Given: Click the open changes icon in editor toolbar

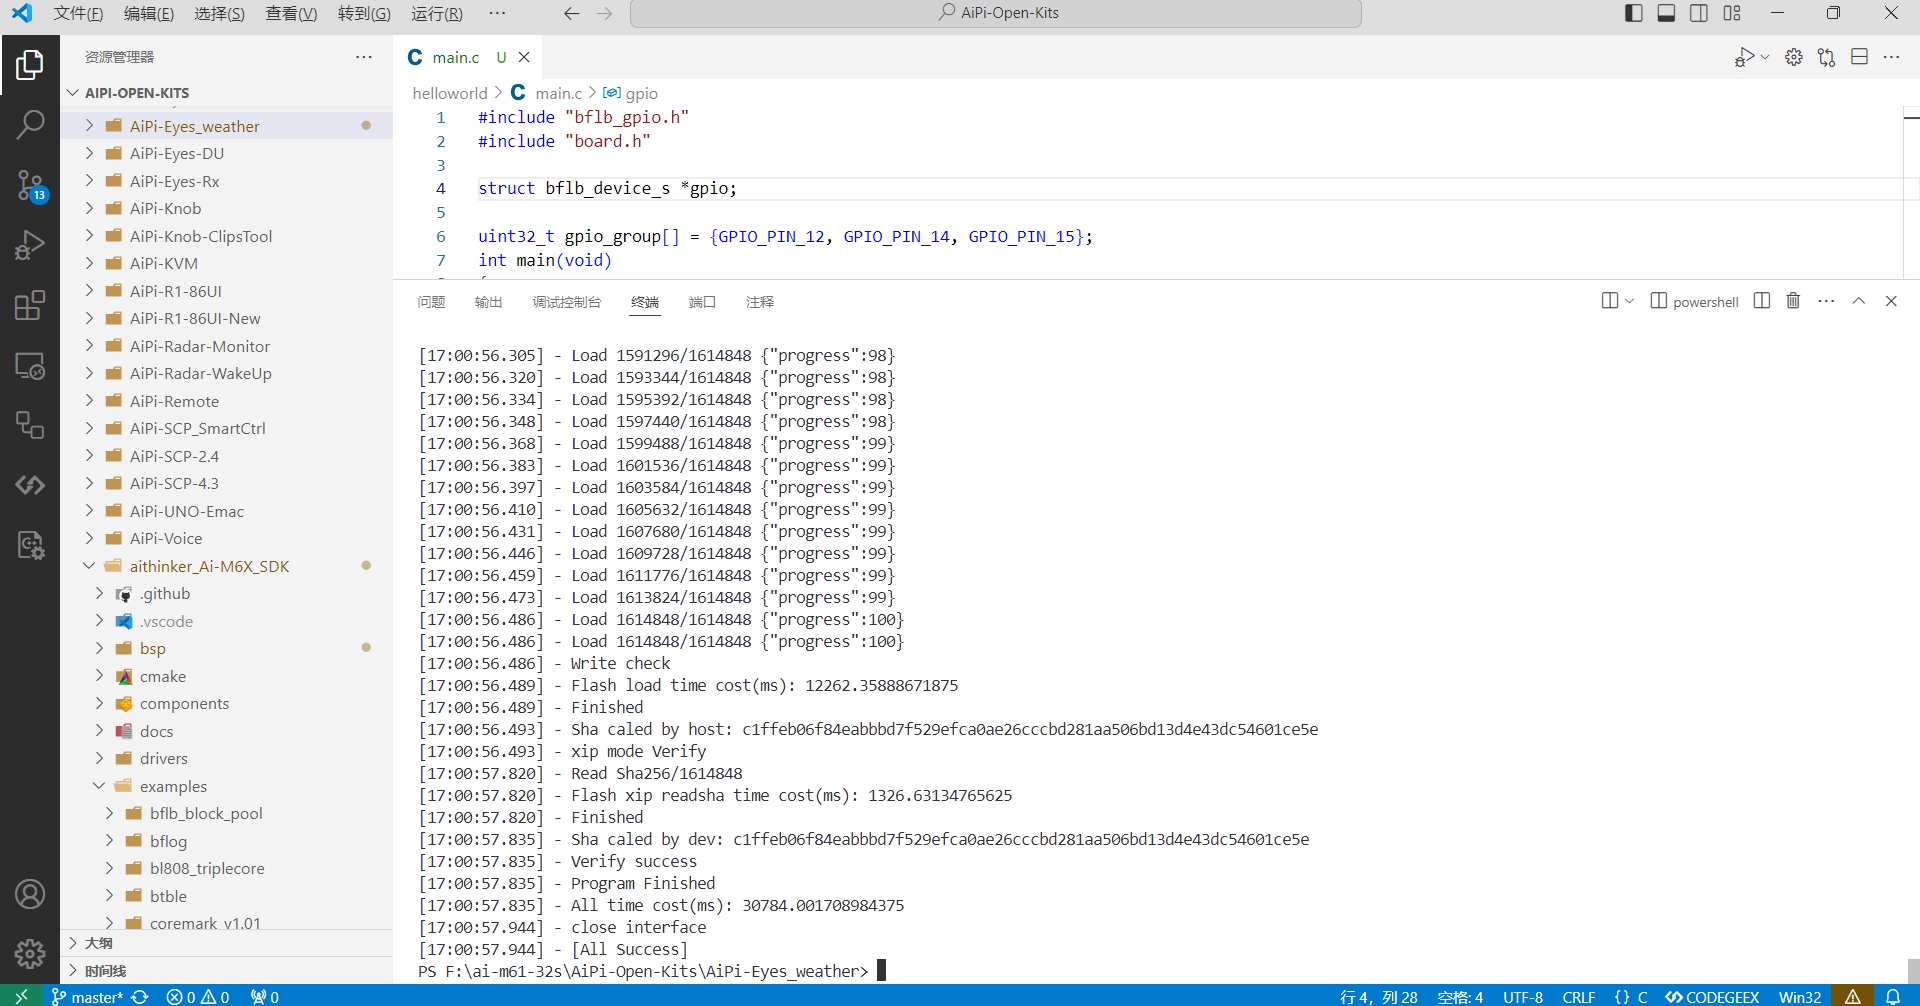Looking at the screenshot, I should tap(1827, 57).
